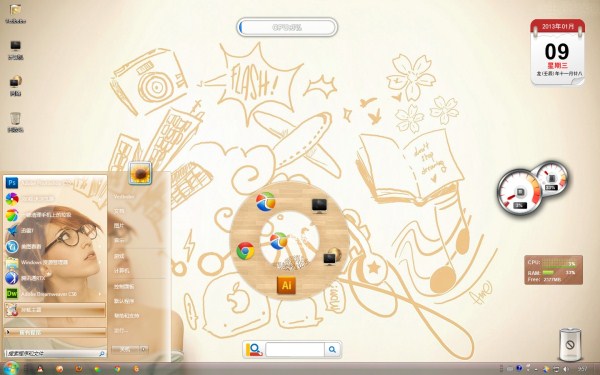The image size is (600, 375).
Task: Open 控制面板 Control Panel in Start menu
Action: coord(124,286)
